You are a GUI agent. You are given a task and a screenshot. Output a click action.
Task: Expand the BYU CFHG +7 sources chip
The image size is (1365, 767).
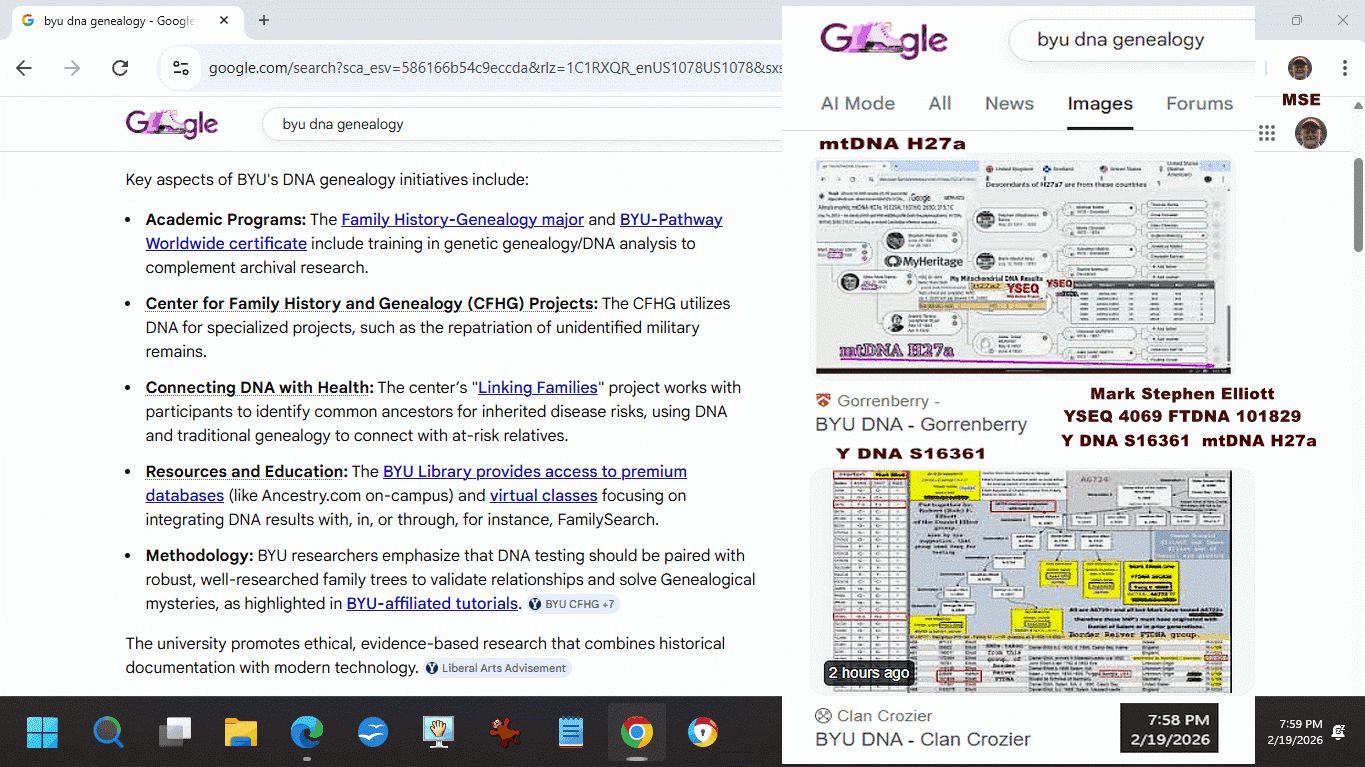(573, 604)
